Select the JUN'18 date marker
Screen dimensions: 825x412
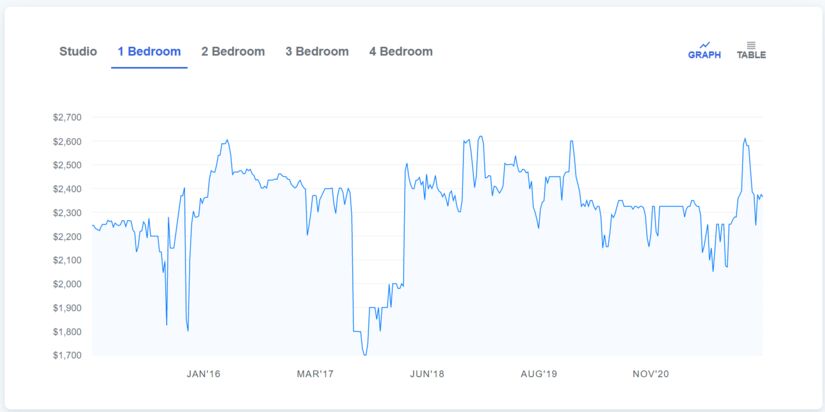(427, 374)
